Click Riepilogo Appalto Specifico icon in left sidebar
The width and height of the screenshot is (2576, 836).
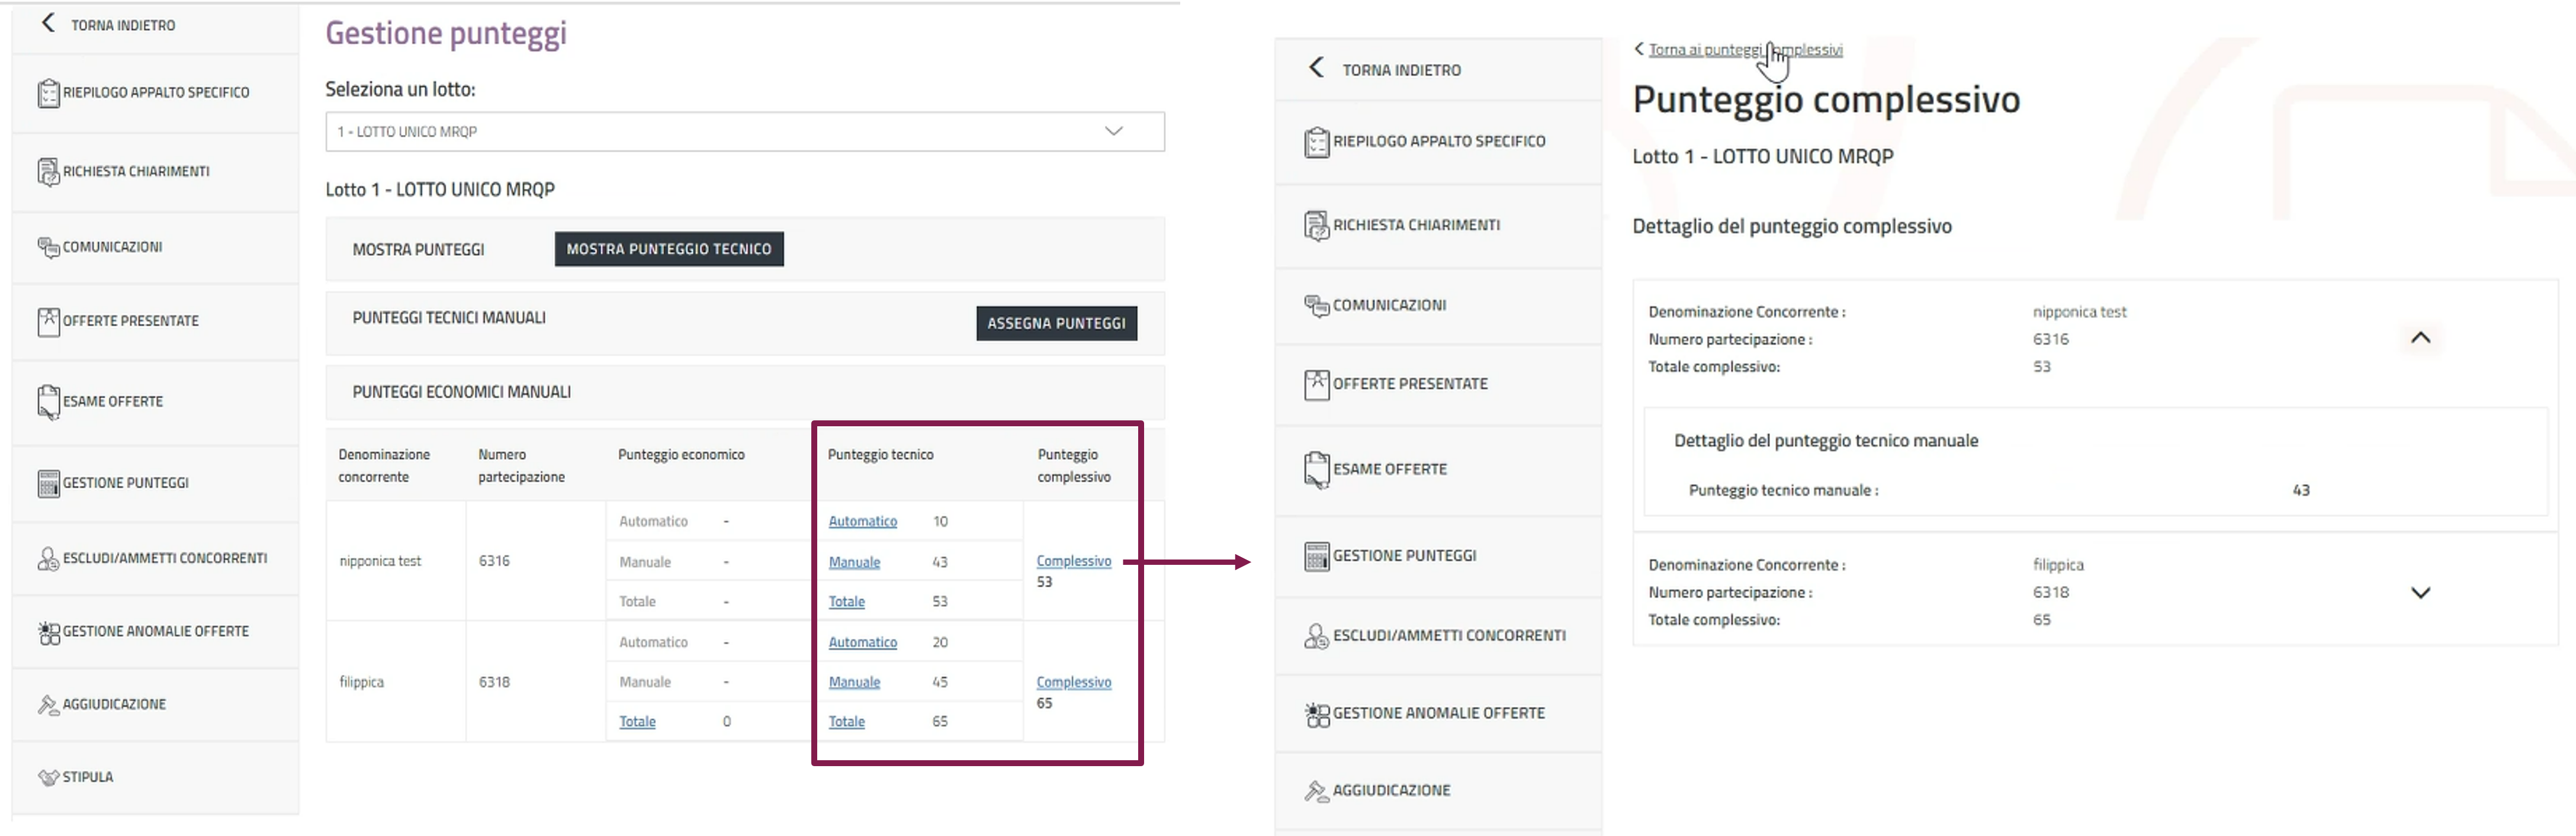click(48, 93)
